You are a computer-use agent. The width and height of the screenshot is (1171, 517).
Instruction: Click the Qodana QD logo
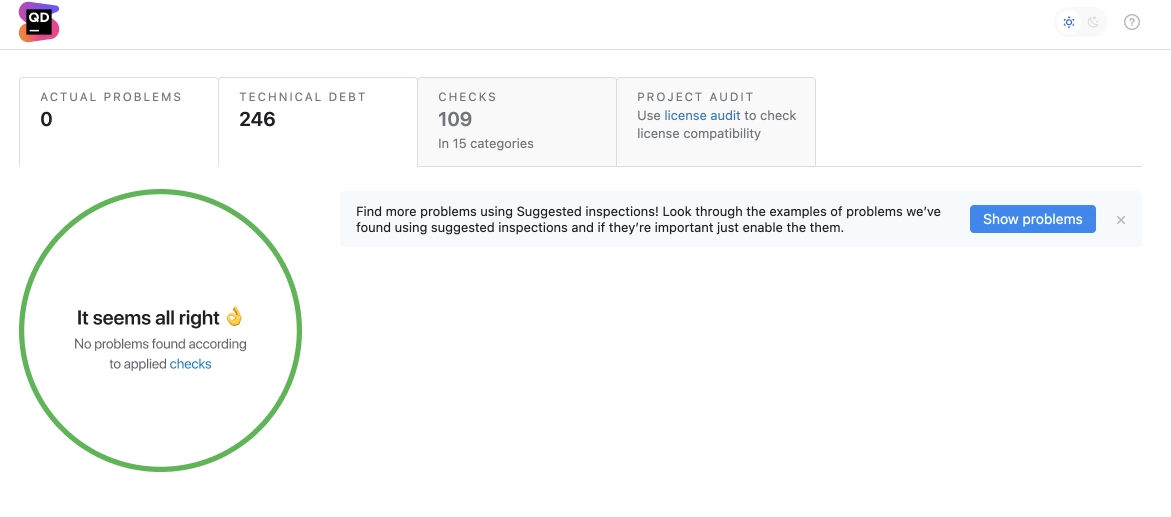(x=39, y=22)
